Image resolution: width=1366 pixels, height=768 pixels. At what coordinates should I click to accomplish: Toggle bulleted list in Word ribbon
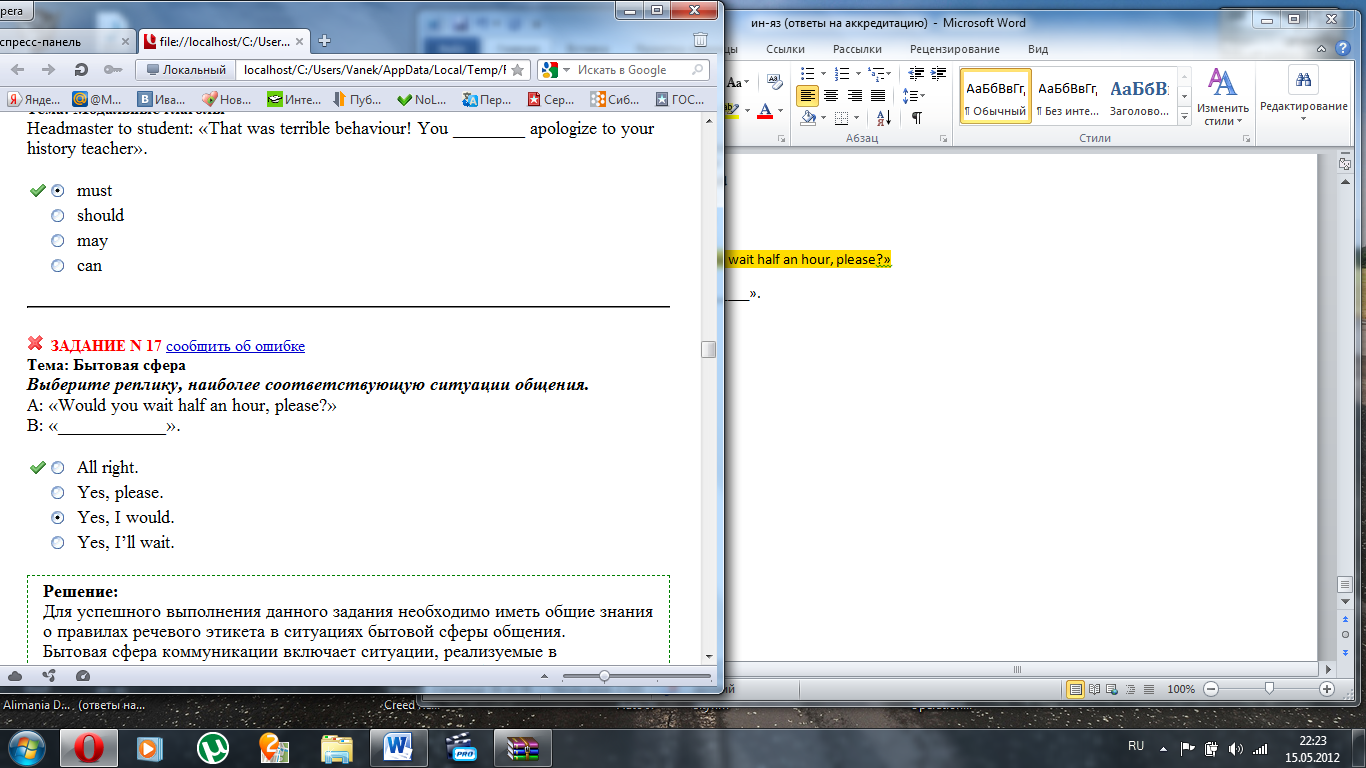pyautogui.click(x=808, y=73)
